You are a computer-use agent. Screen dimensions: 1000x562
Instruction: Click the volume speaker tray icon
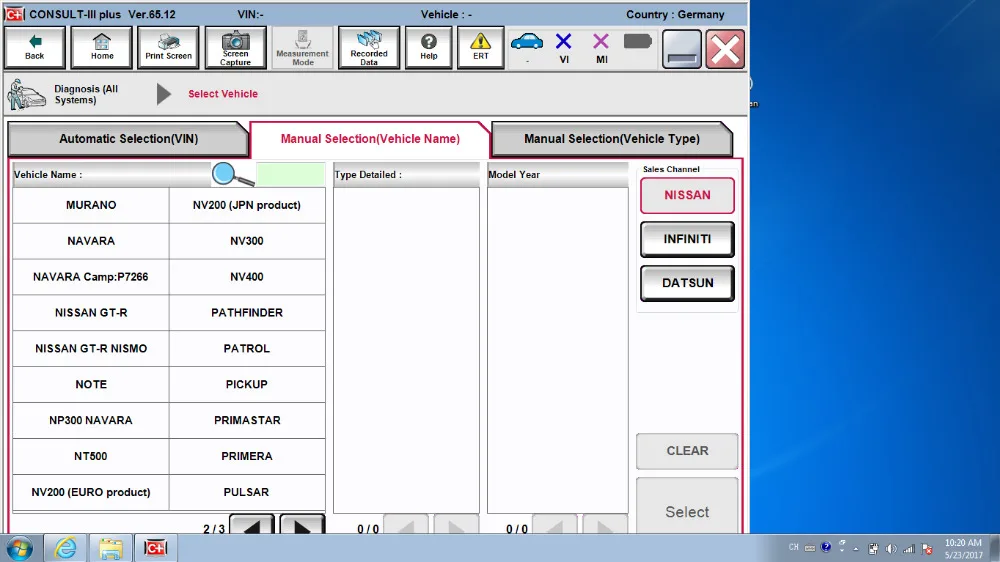pos(891,548)
